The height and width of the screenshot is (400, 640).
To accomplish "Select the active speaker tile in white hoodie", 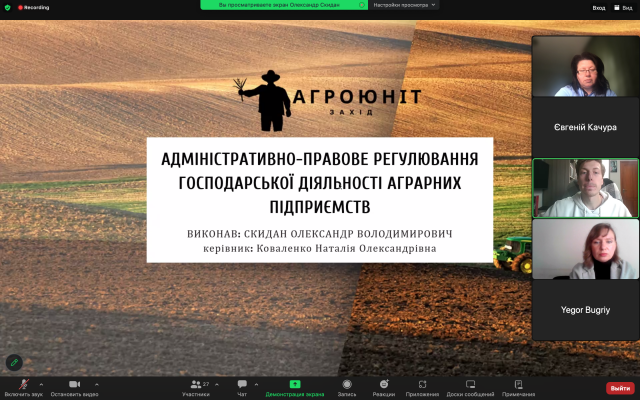I will tap(585, 188).
